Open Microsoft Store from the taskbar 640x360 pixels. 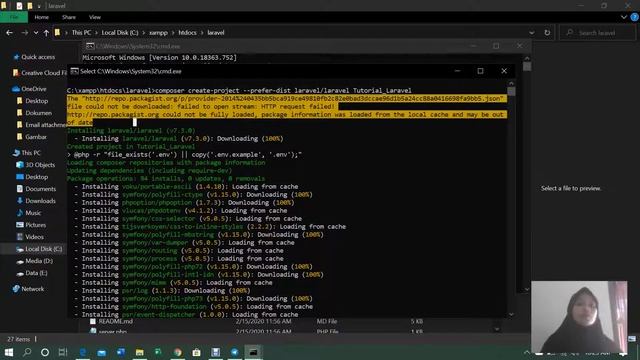(196, 352)
